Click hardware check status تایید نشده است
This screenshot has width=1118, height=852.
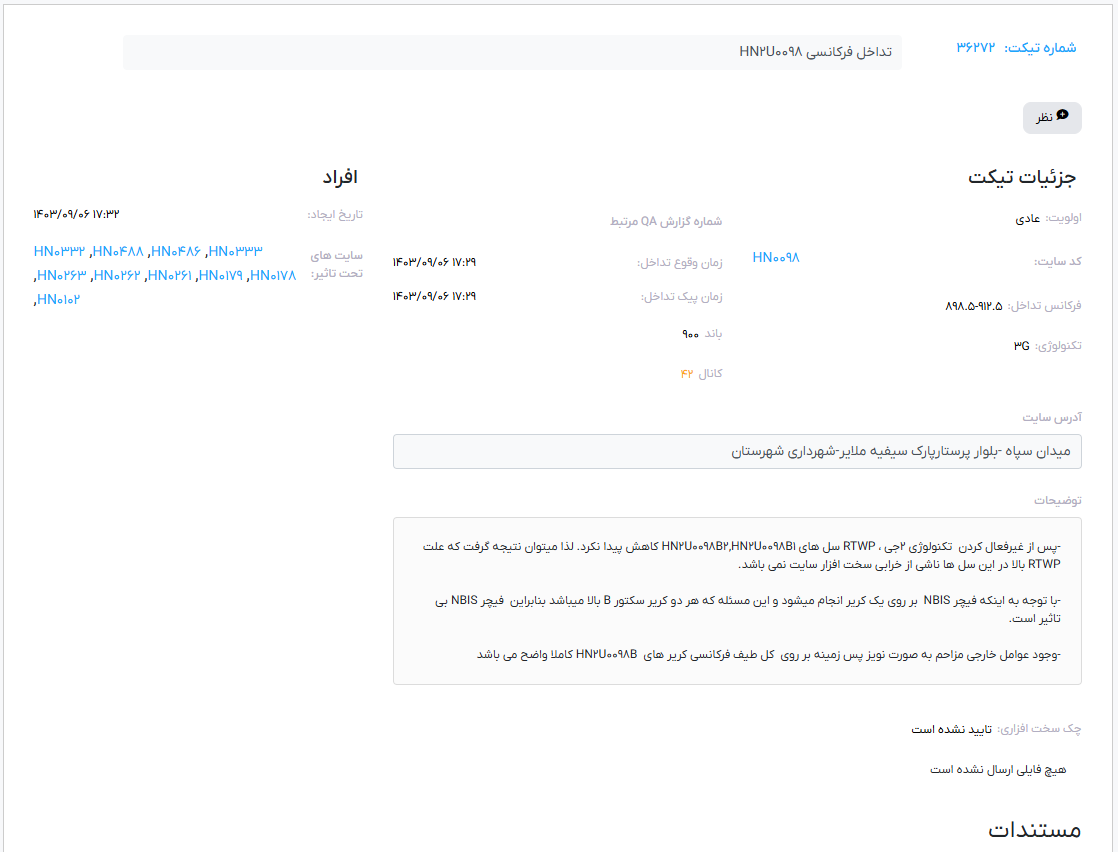951,729
